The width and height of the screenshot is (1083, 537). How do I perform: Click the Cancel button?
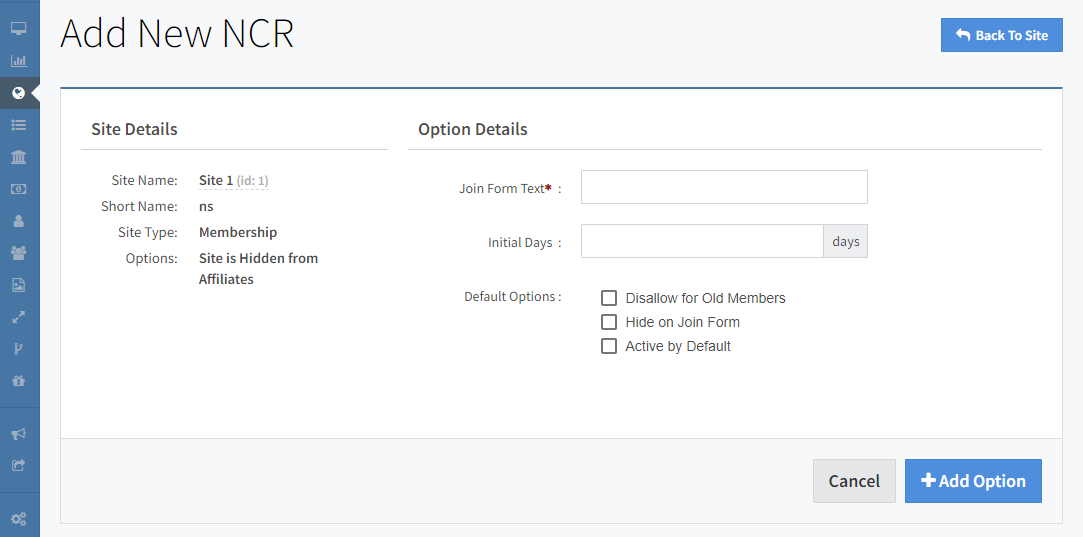pyautogui.click(x=854, y=481)
